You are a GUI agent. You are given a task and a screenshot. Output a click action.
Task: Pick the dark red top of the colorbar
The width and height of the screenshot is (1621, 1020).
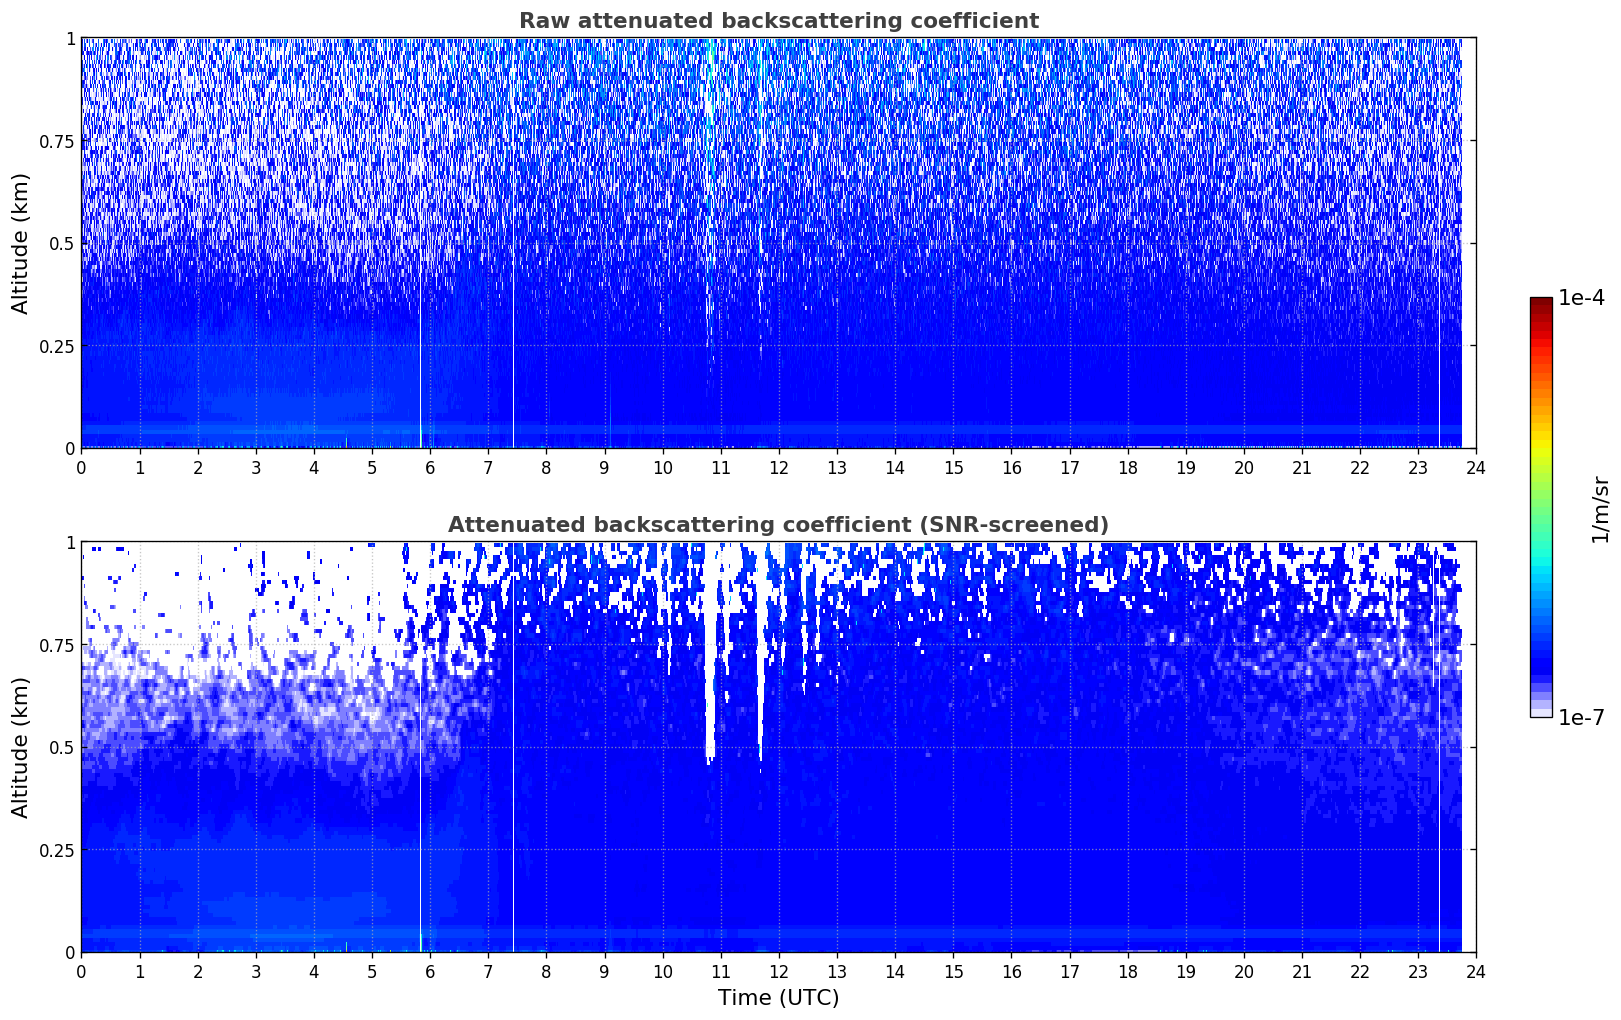(1540, 303)
